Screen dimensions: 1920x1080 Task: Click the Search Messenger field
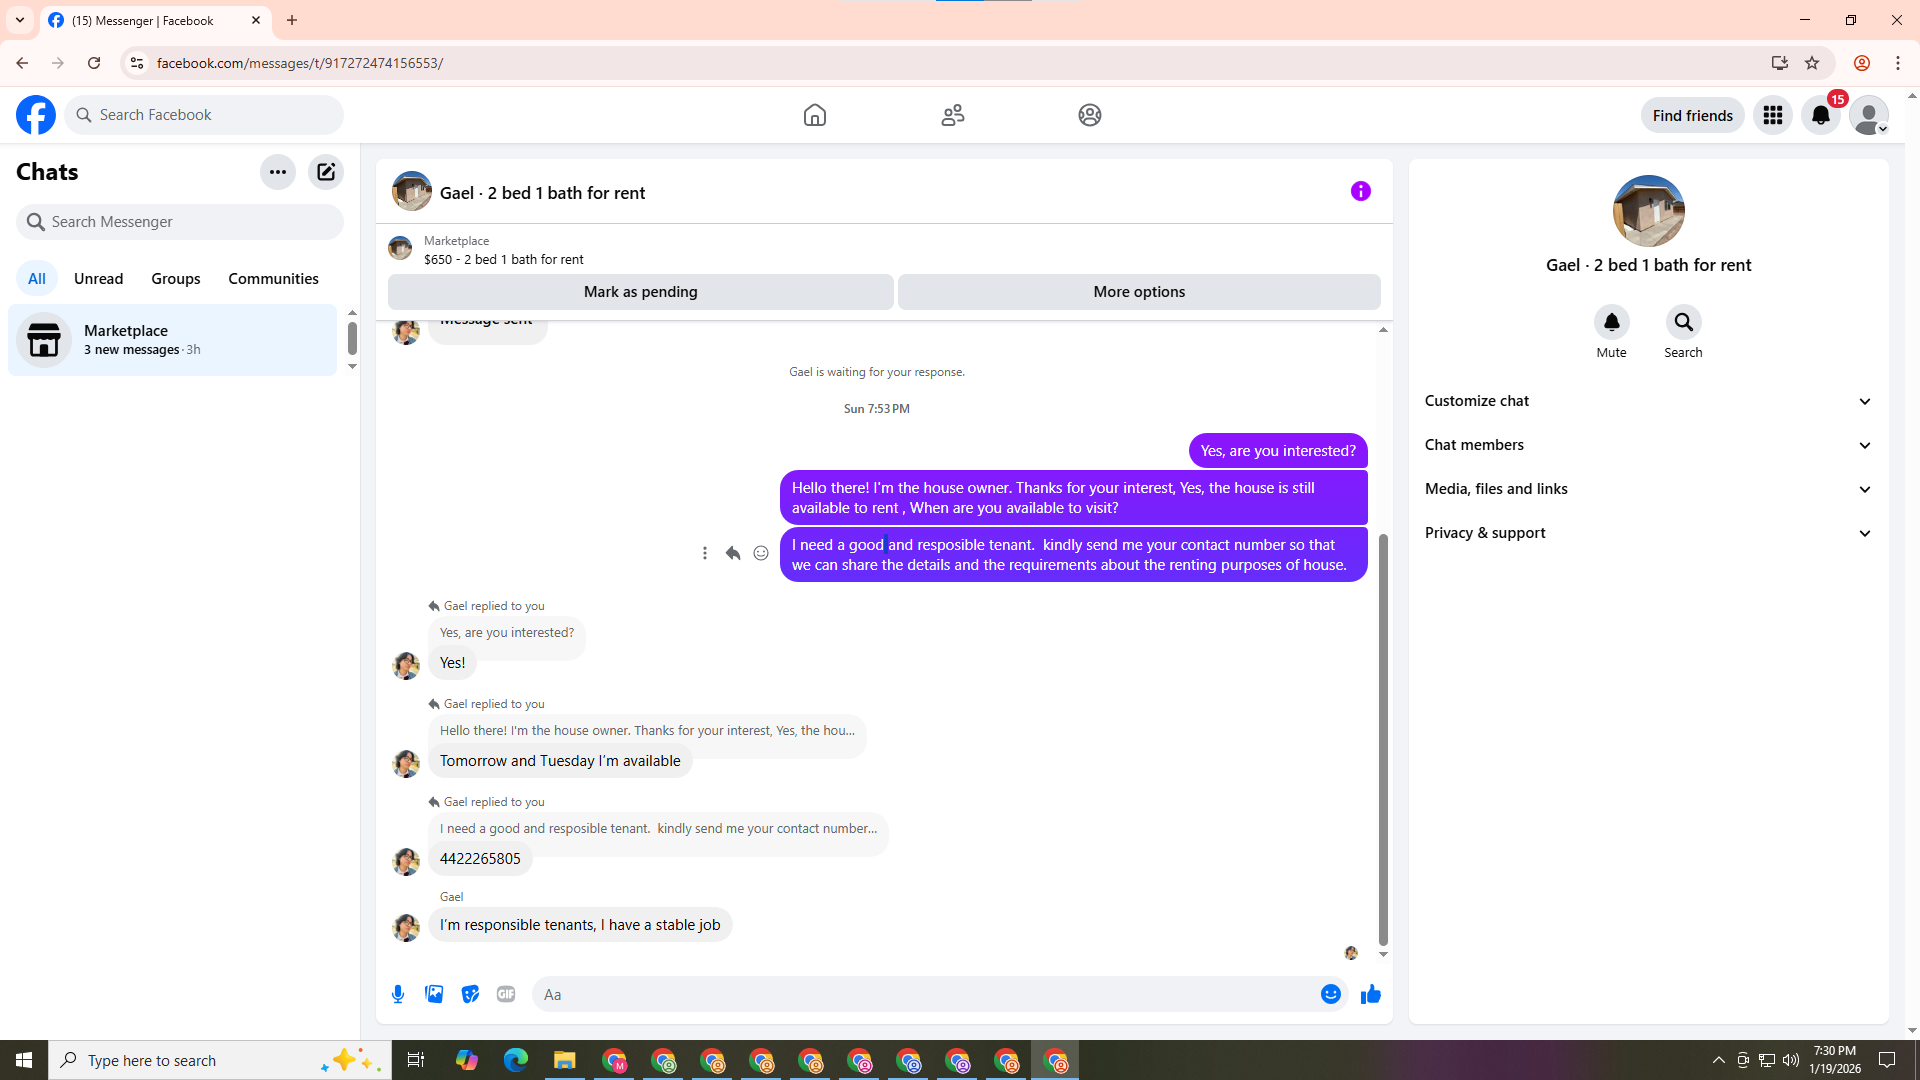(180, 222)
